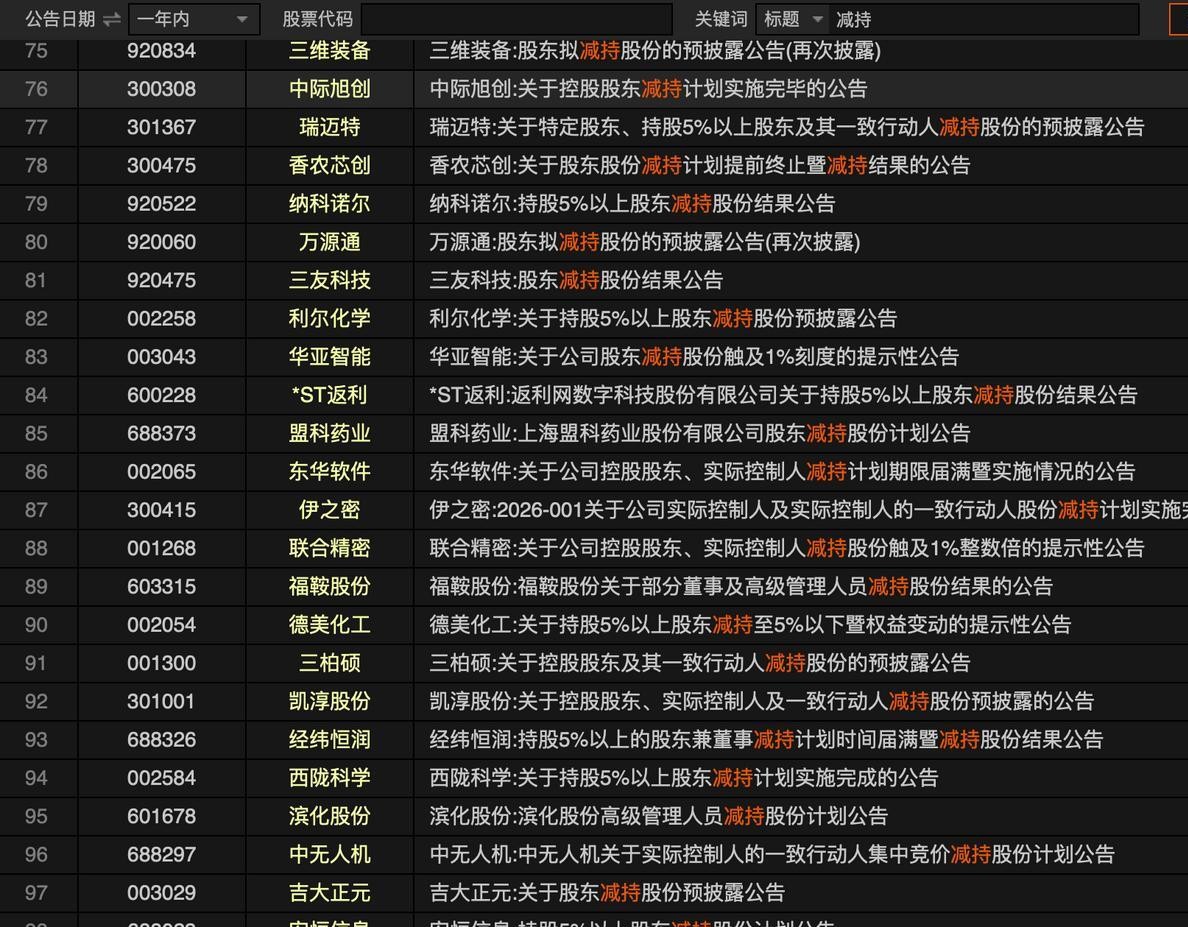The width and height of the screenshot is (1188, 927).
Task: Click stock code 002054
Action: [x=161, y=625]
